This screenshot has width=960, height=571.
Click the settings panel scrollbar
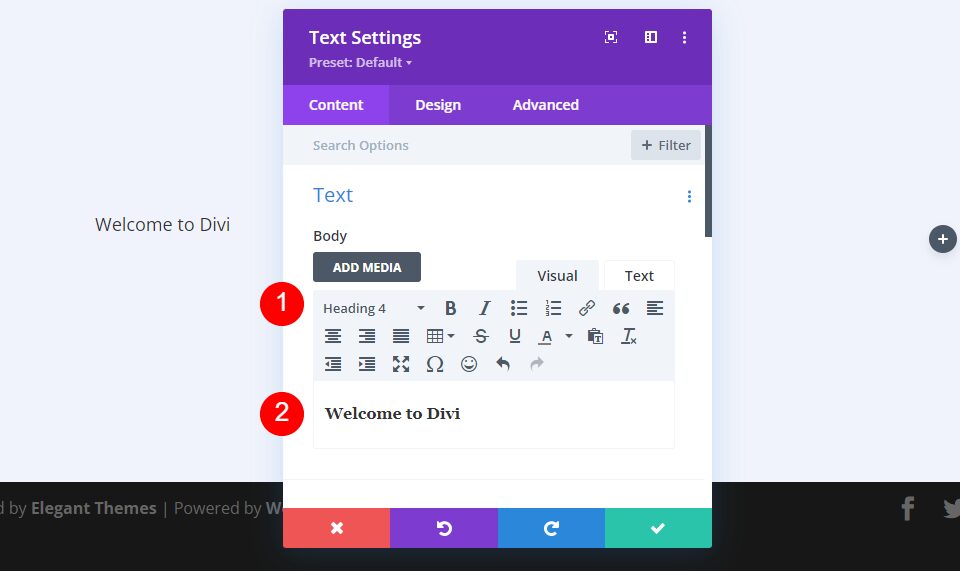[708, 181]
